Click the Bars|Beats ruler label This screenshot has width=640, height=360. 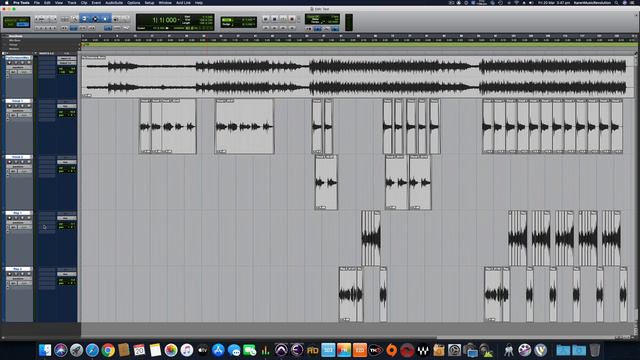pos(16,36)
